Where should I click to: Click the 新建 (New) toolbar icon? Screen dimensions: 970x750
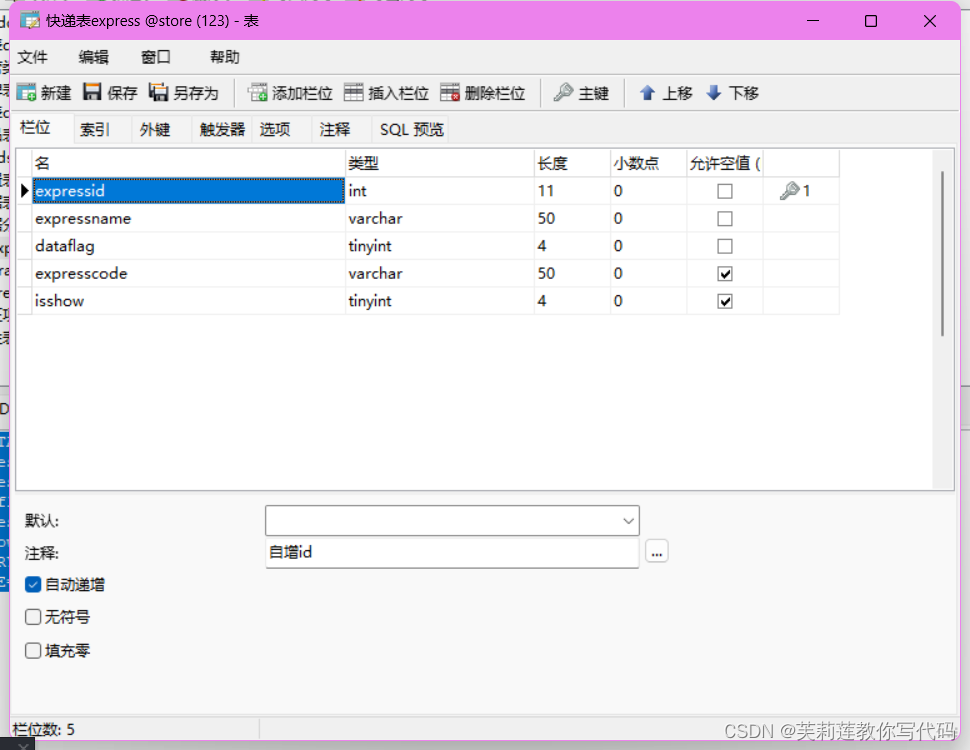point(27,92)
